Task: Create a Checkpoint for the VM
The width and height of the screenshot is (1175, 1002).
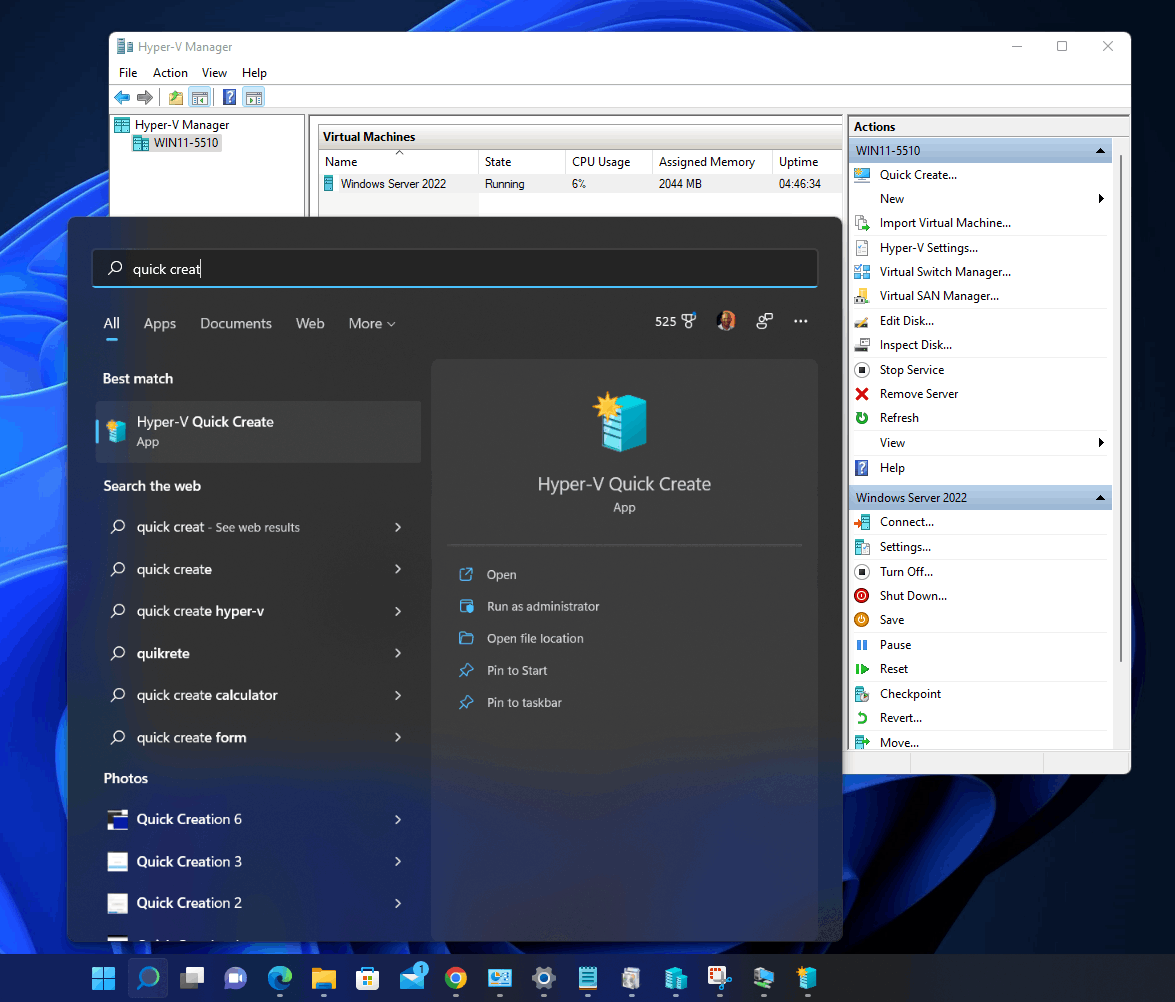Action: pos(910,693)
